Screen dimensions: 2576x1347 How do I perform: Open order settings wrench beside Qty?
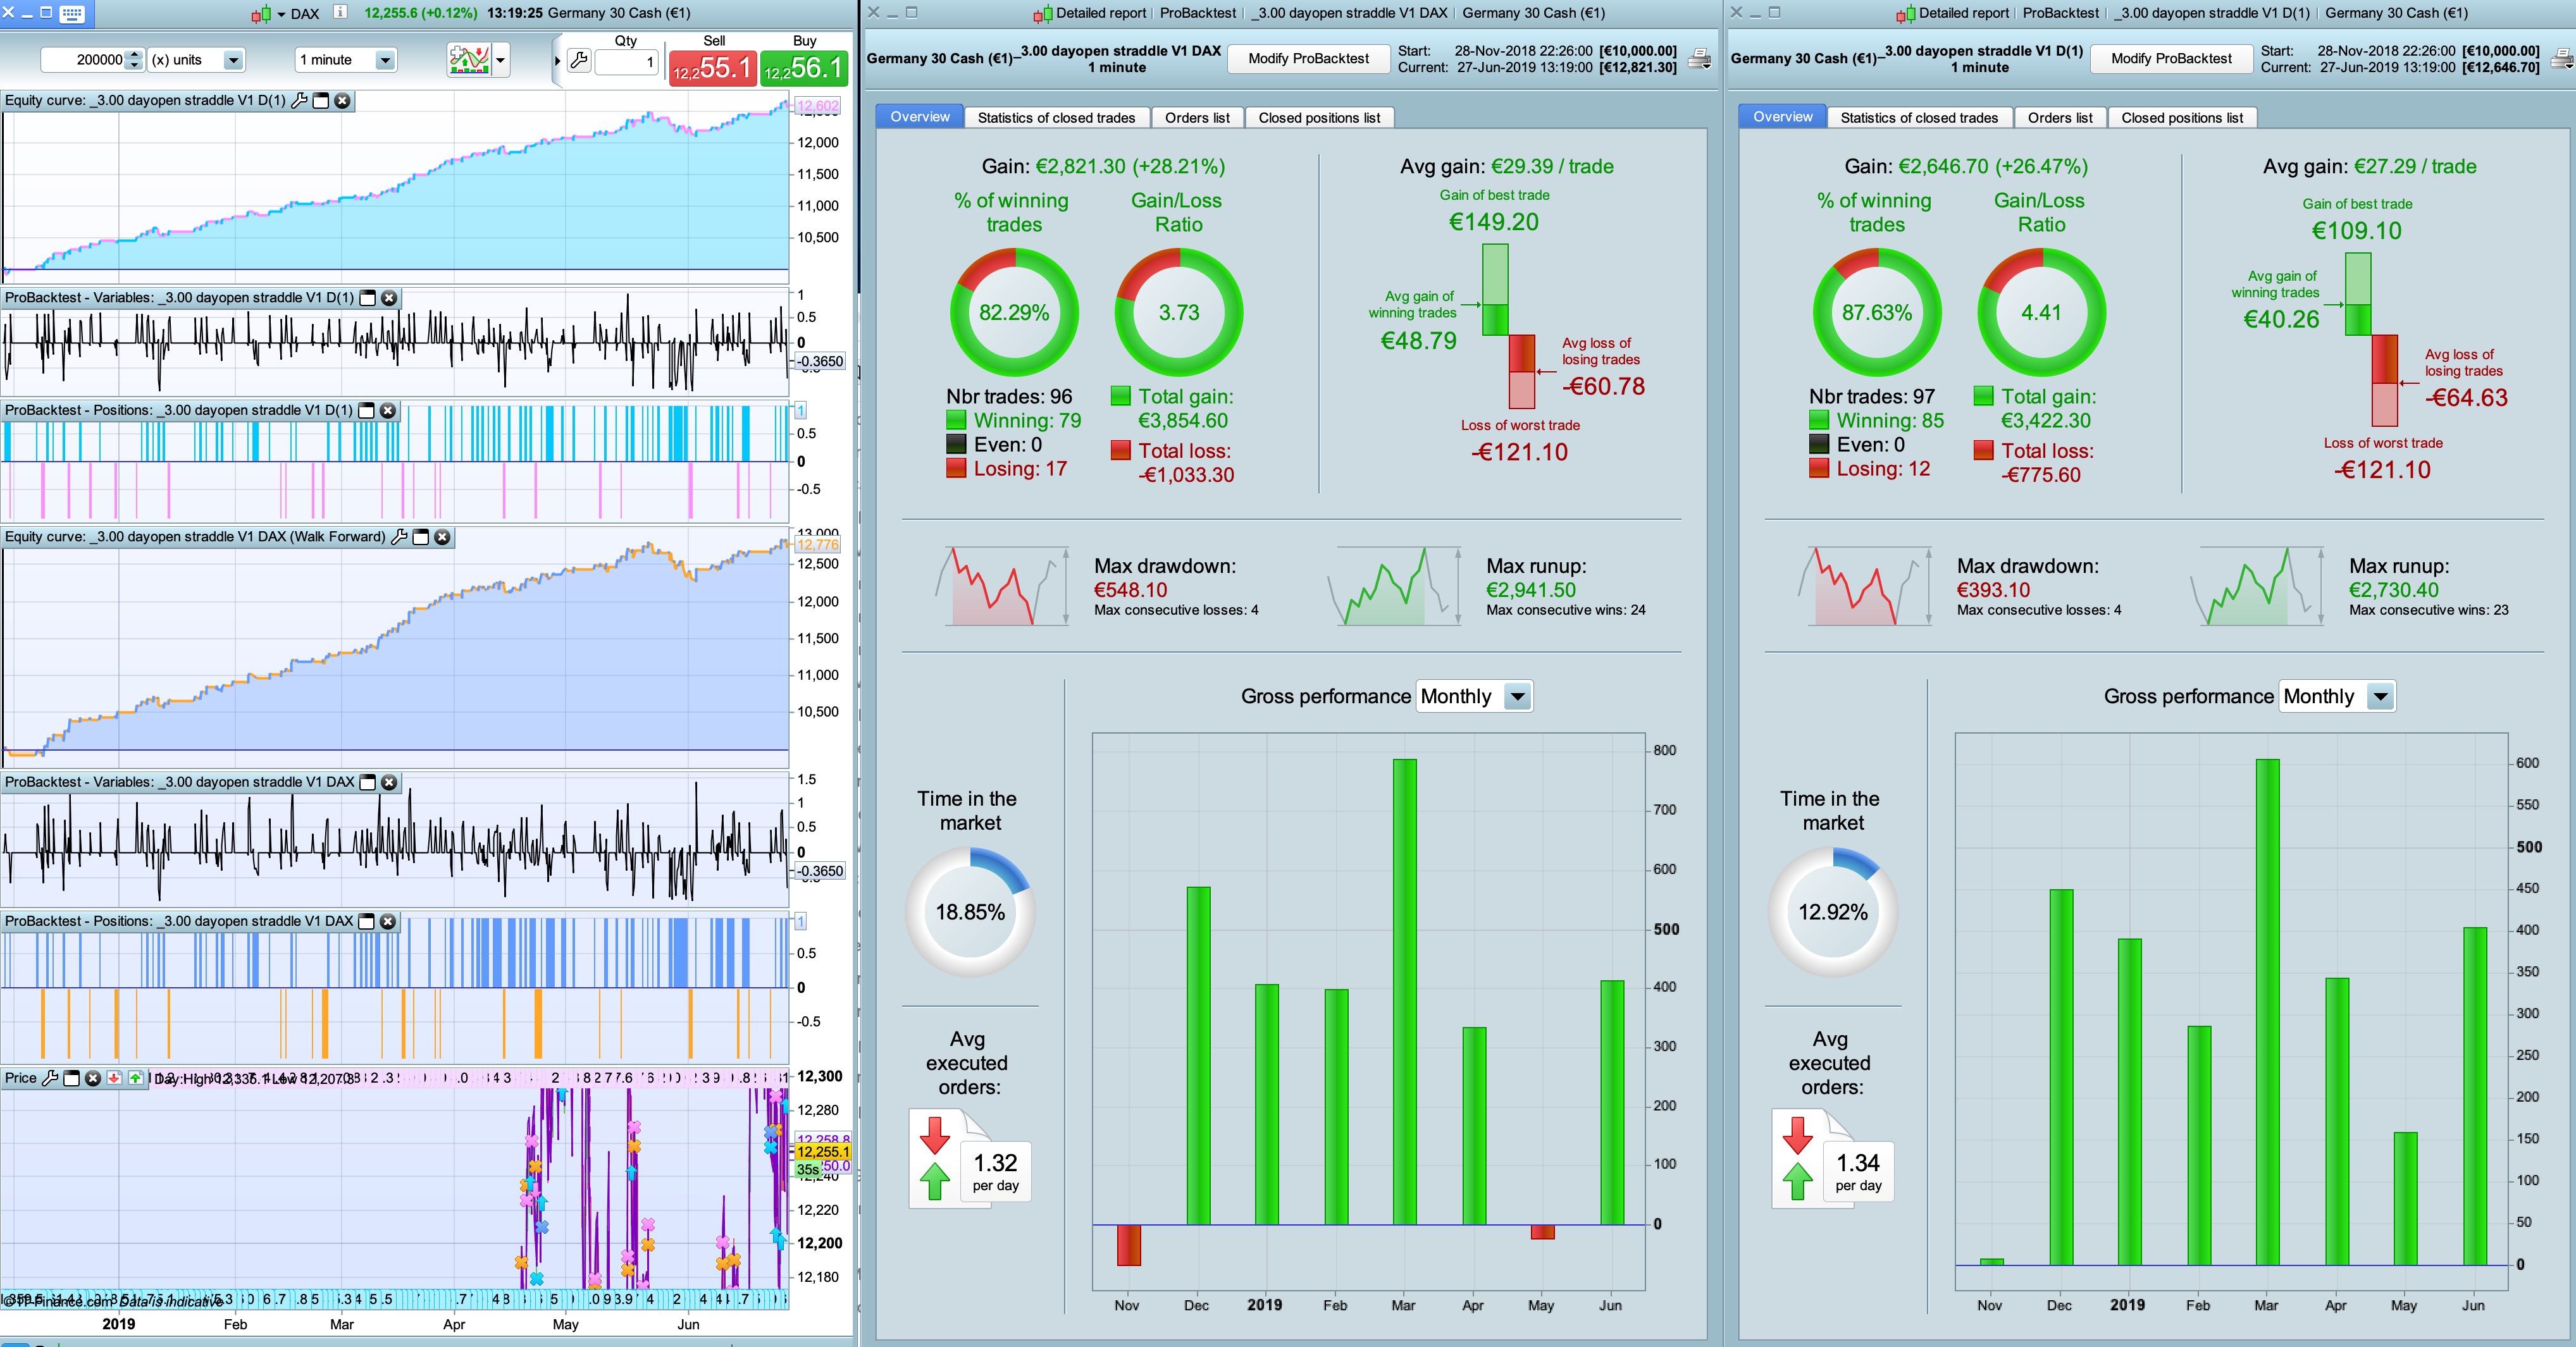point(578,60)
